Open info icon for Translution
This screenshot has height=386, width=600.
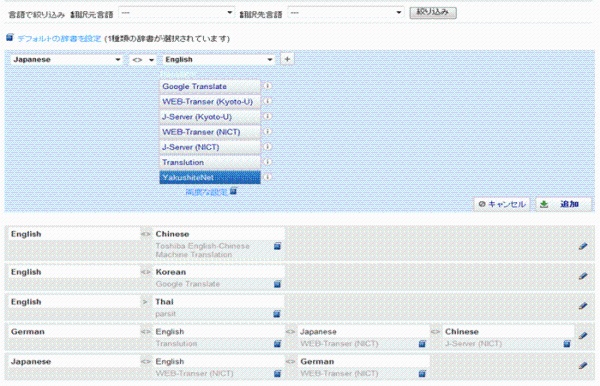click(268, 162)
